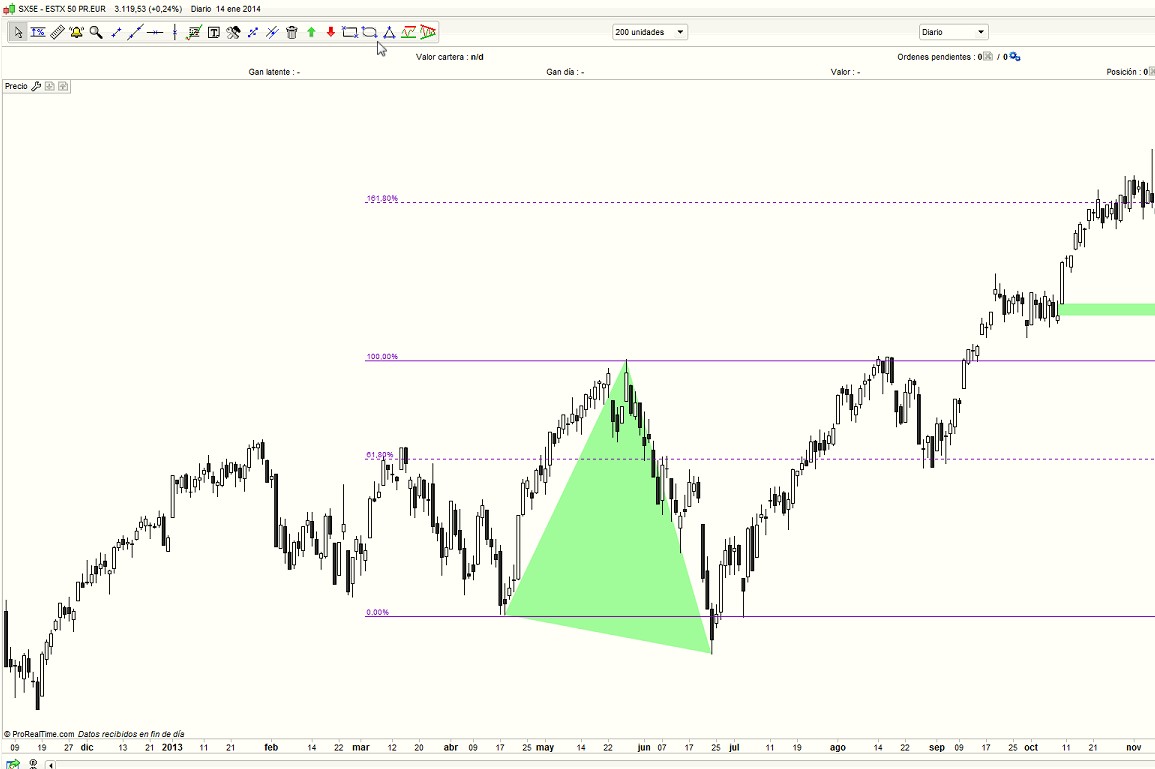Click the SX5E - ESTX 50 PR.EUR title
The image size is (1155, 769).
[62, 9]
